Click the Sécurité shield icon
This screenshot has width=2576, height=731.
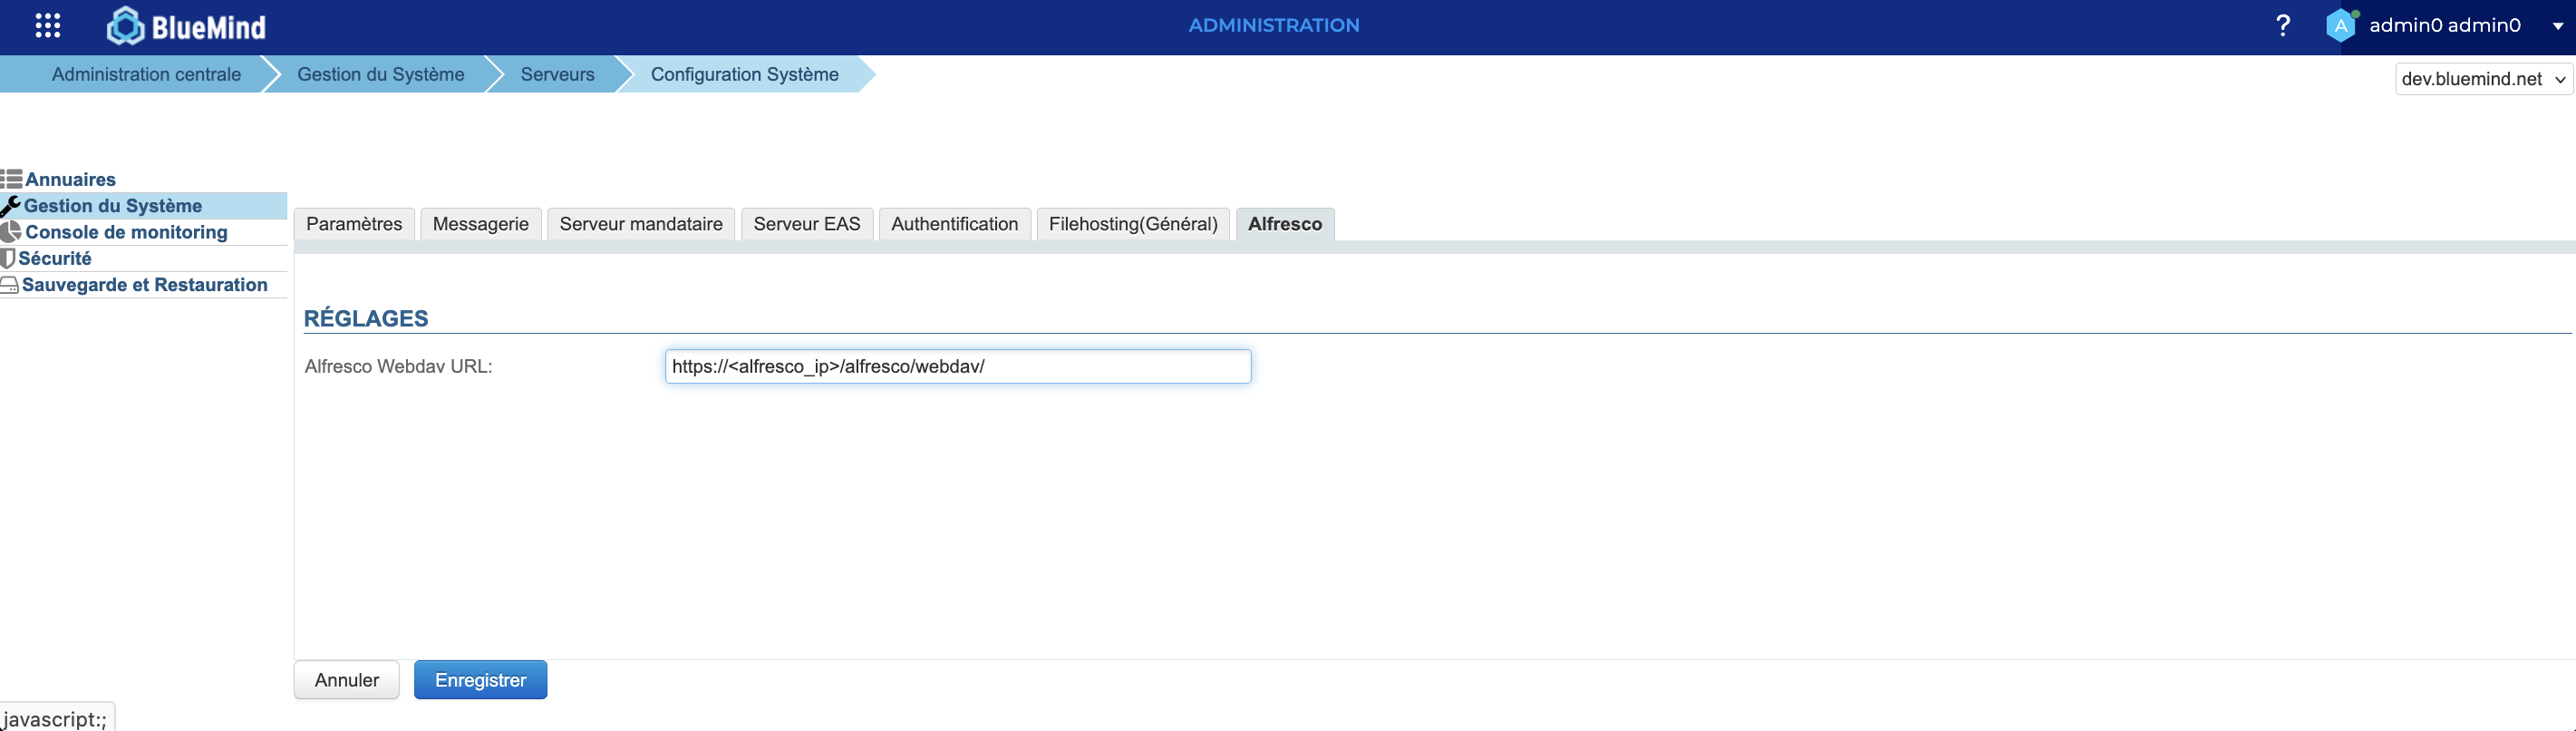tap(8, 259)
